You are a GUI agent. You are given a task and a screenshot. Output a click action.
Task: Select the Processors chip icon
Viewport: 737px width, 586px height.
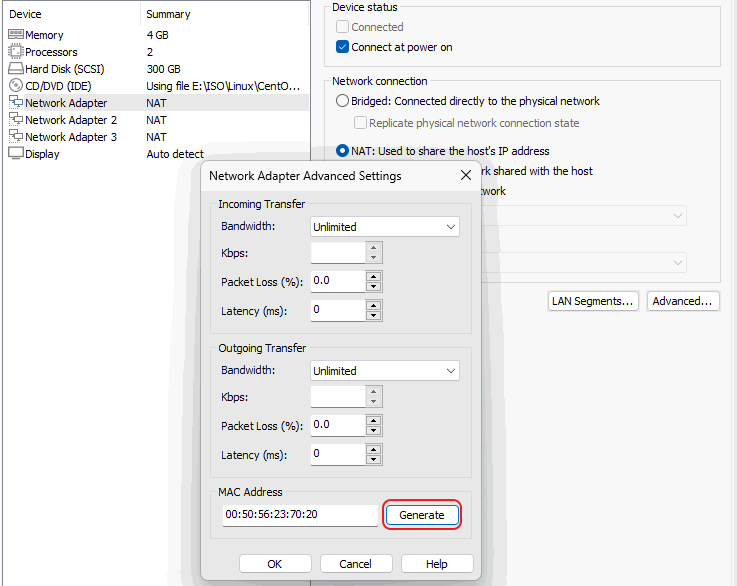[x=16, y=52]
